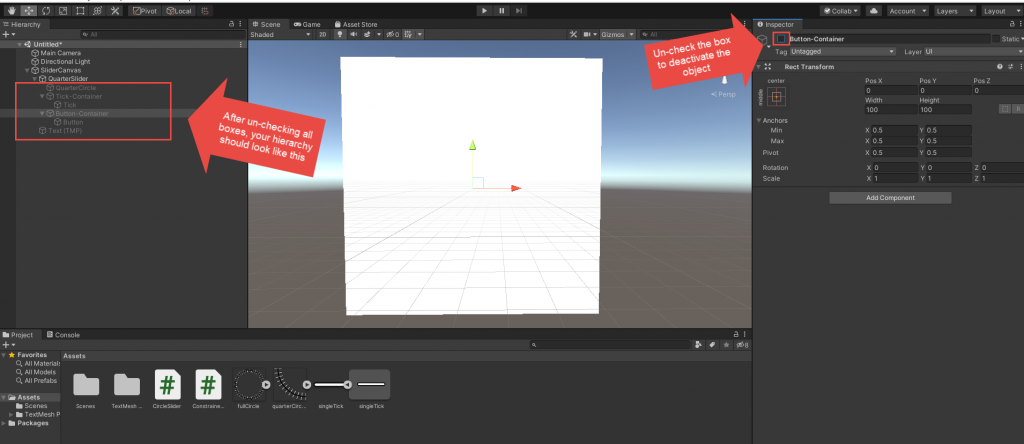Select the combined Transform tool
The width and height of the screenshot is (1024, 444).
(97, 11)
